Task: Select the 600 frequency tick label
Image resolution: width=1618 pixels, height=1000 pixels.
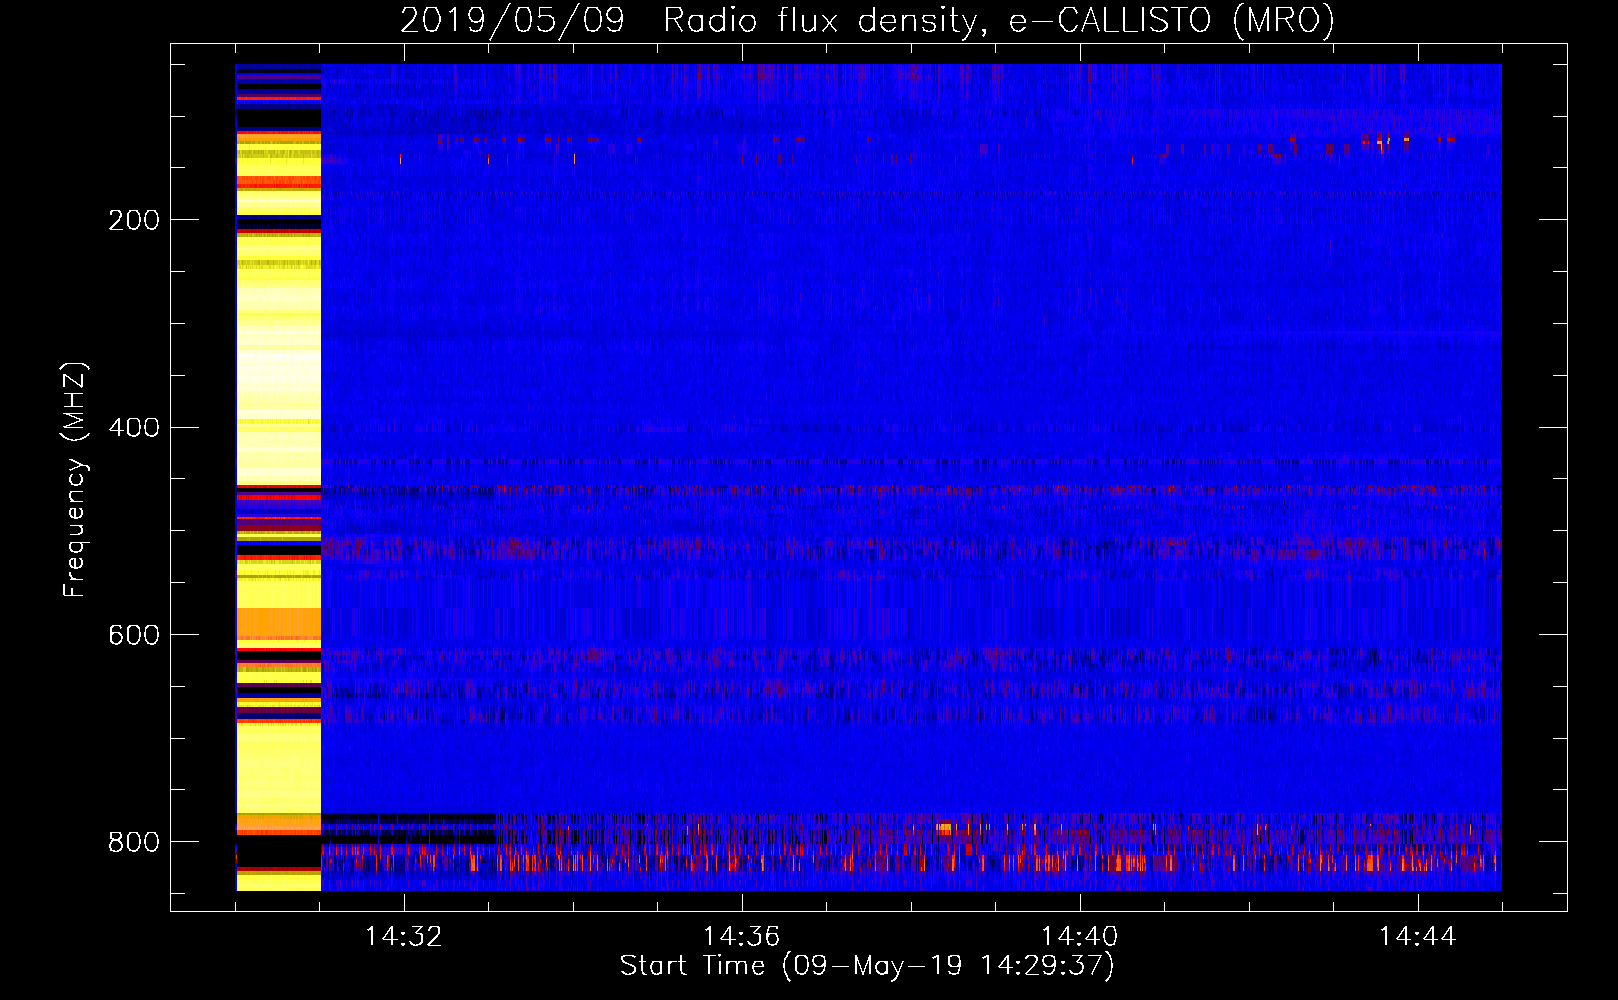Action: tap(134, 635)
